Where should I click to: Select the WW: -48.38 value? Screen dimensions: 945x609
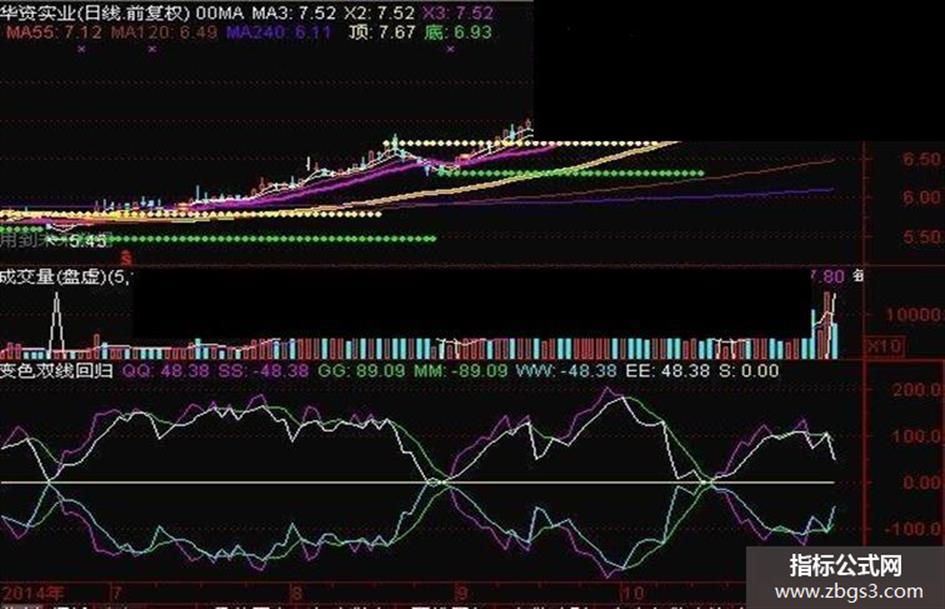[x=566, y=371]
